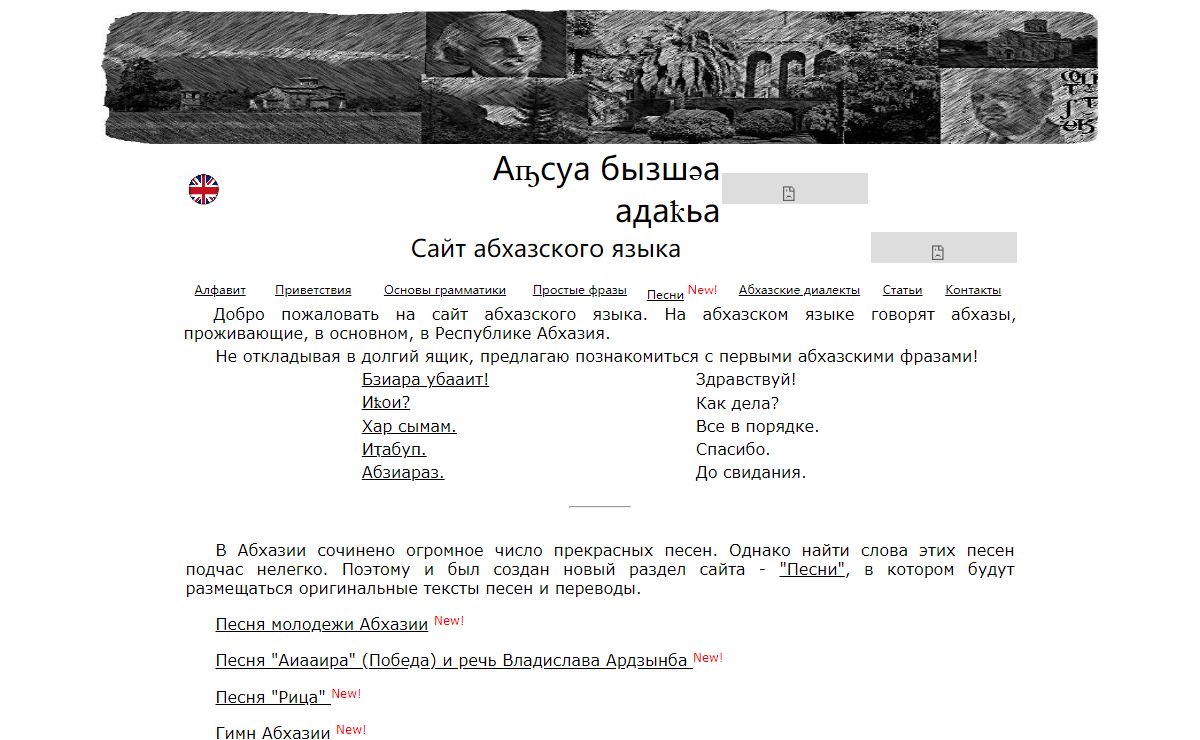Click the phrase link Абзиараз.

tap(403, 472)
